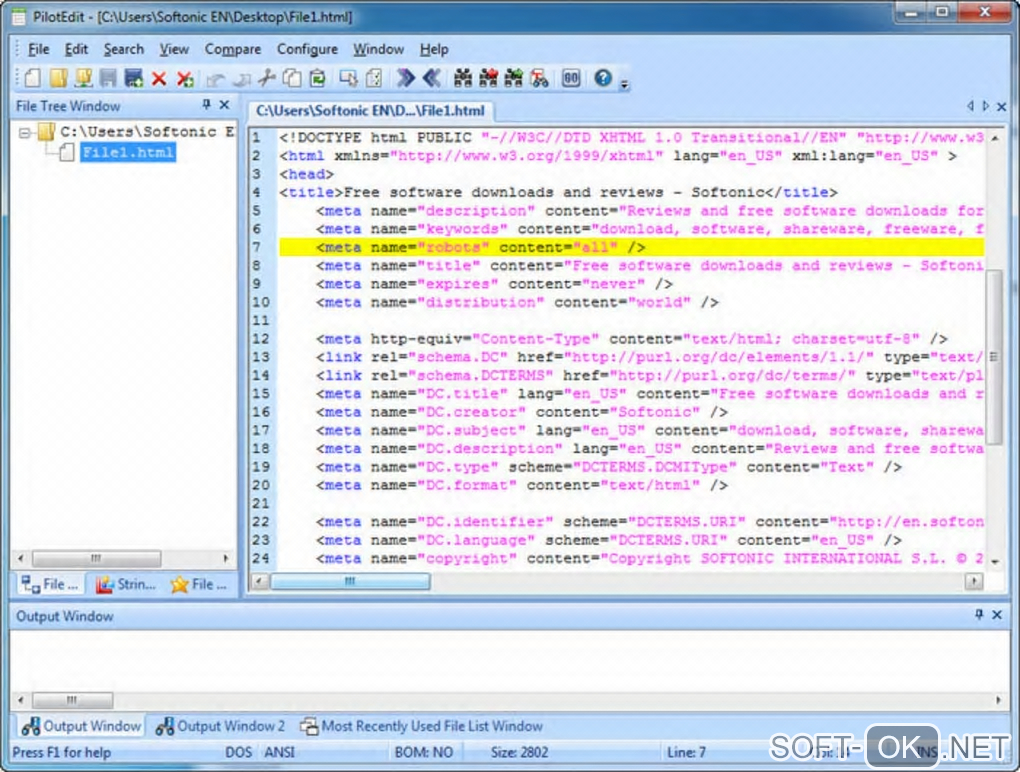Switch to the Output Window 2 tab
1020x772 pixels.
tap(220, 726)
